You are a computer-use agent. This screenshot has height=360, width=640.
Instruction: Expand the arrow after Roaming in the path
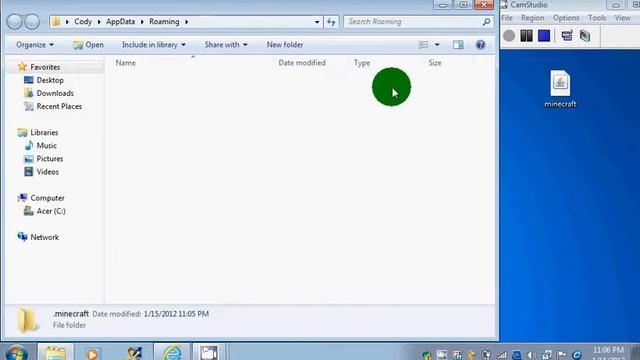click(x=187, y=22)
